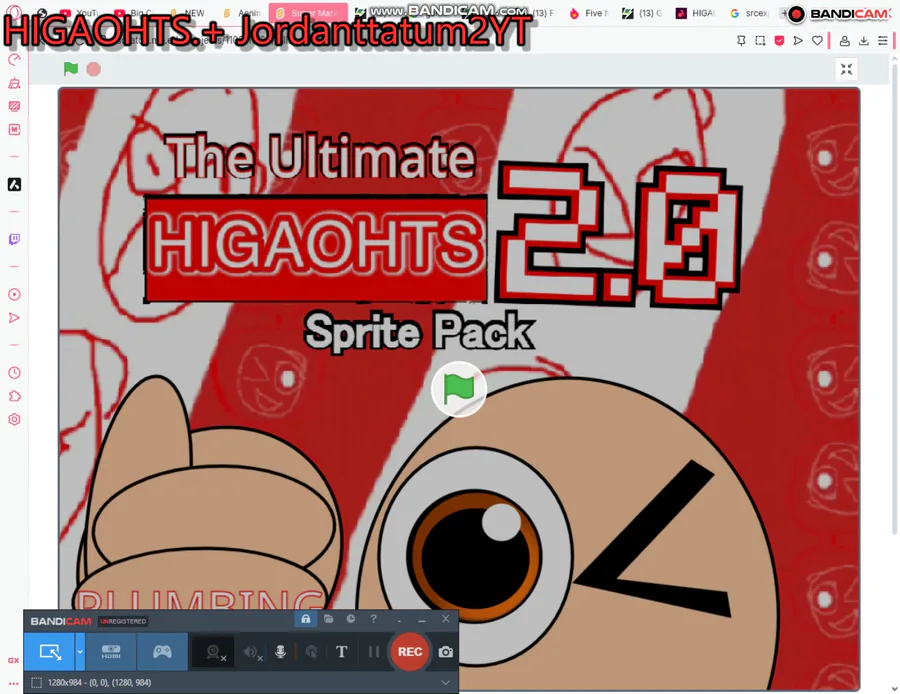Switch to the NEW tab
Image resolution: width=900 pixels, height=694 pixels.
tap(188, 13)
